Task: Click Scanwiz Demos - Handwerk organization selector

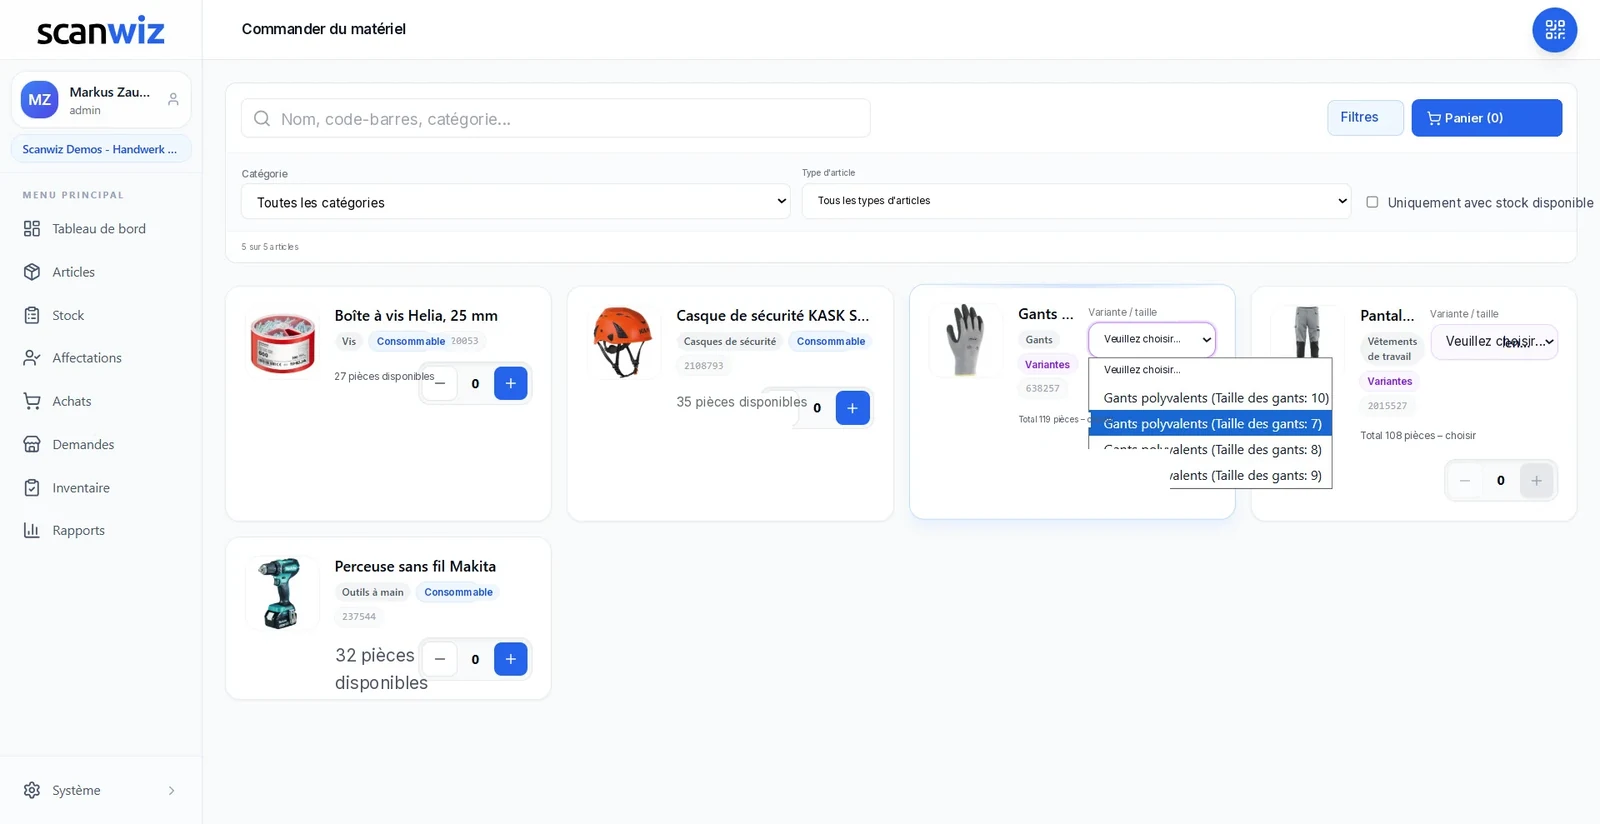Action: (x=101, y=149)
